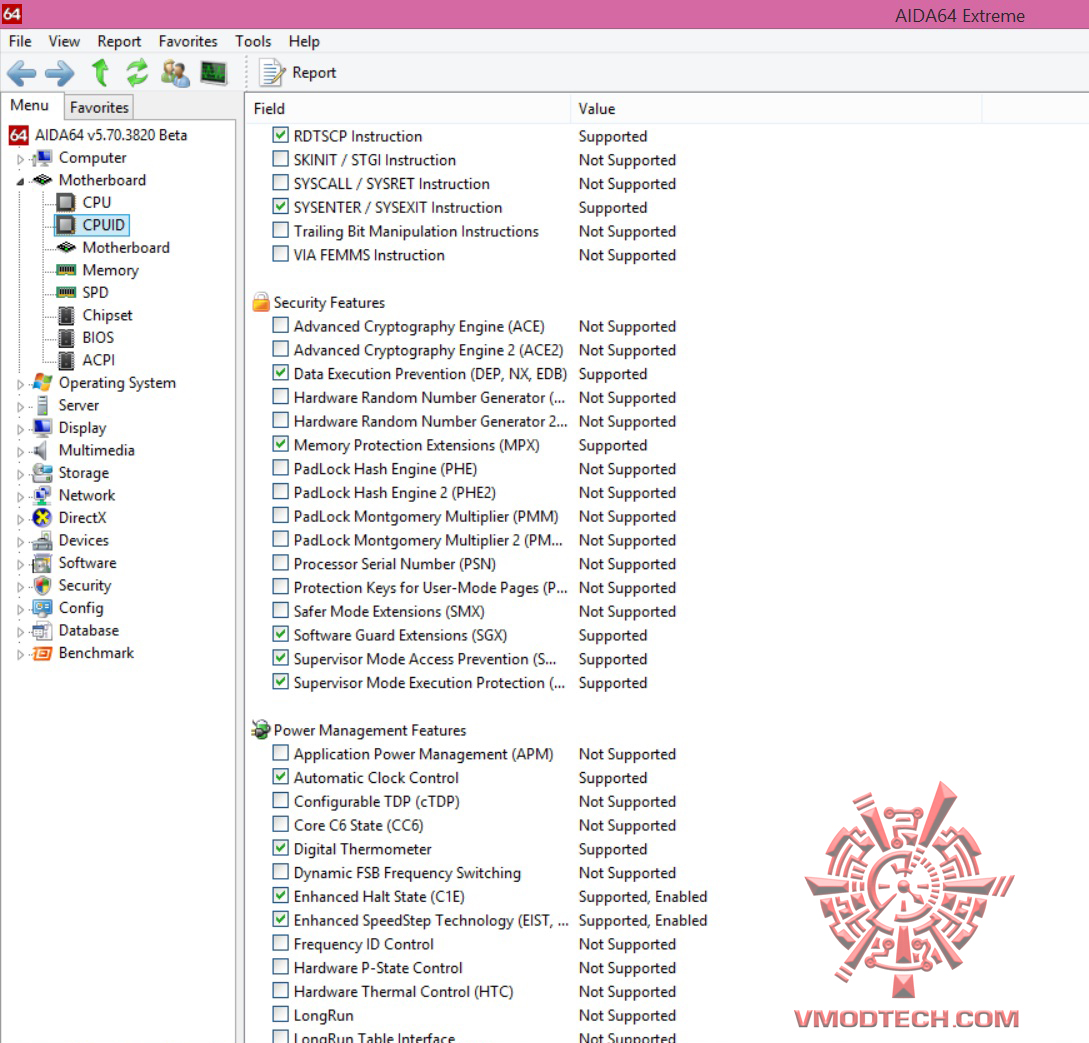Click the DirectX yellow X icon

[x=42, y=517]
